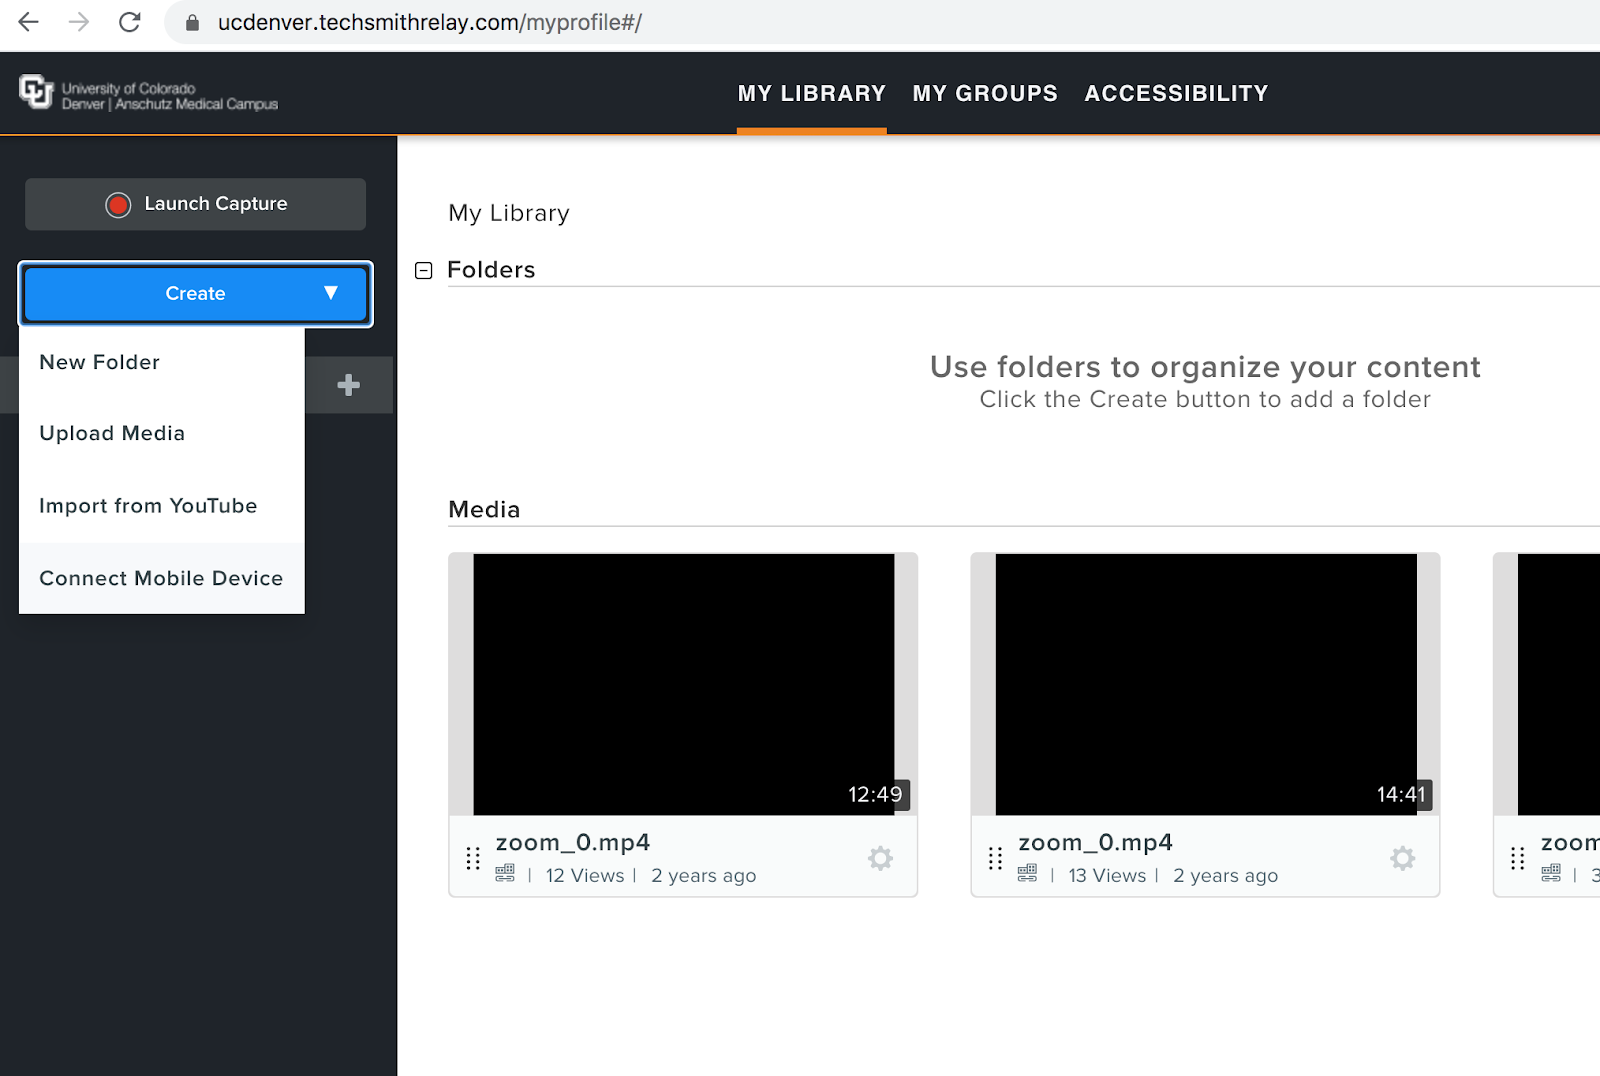
Task: Click the 12 Views count
Action: 585,876
